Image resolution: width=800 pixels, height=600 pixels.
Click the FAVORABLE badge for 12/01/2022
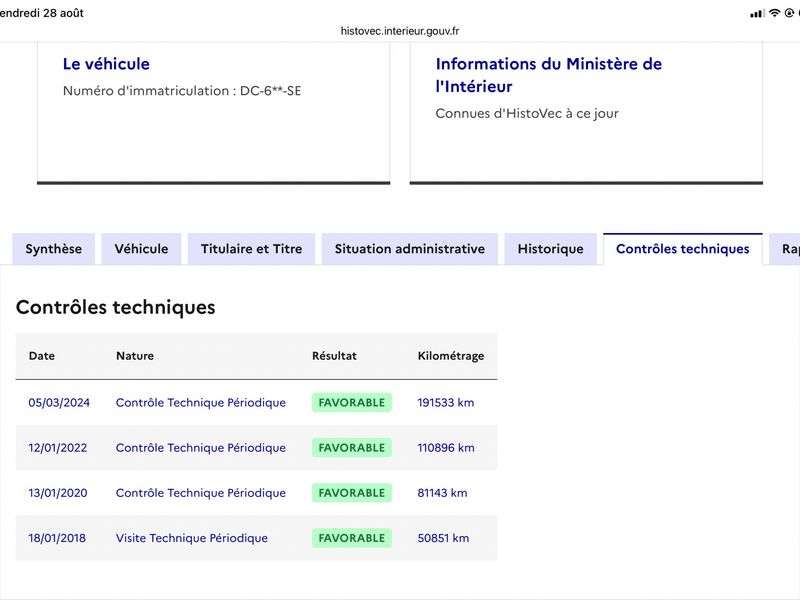352,448
